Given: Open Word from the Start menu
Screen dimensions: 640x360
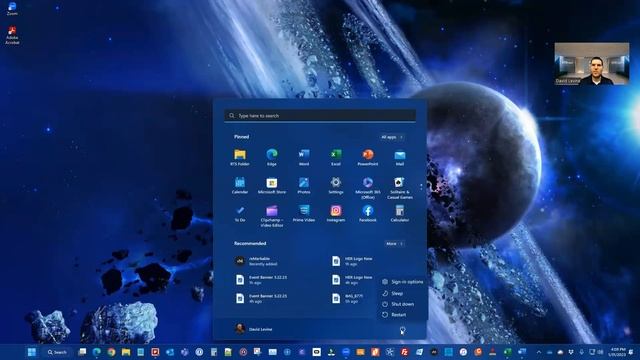Looking at the screenshot, I should 304,157.
